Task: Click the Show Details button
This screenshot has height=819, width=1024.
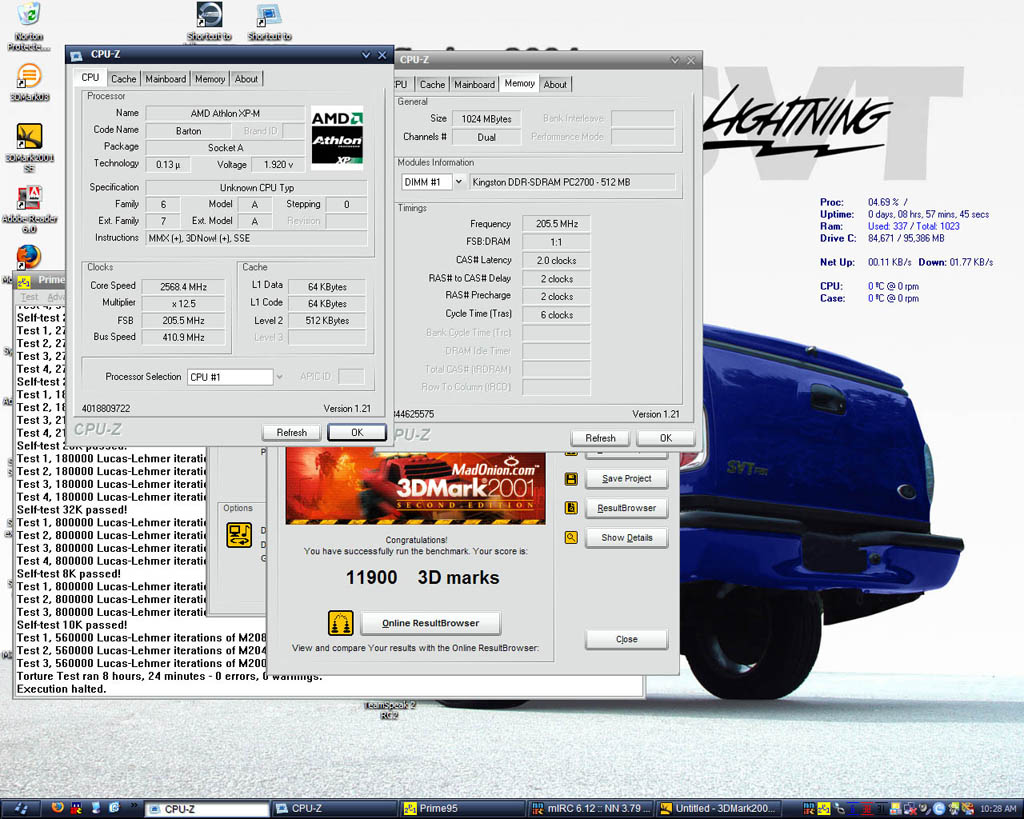Action: (x=626, y=538)
